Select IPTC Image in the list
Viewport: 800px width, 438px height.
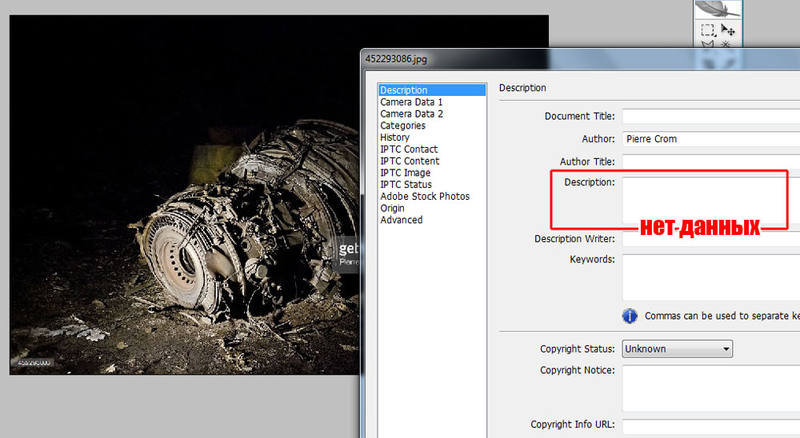point(405,173)
